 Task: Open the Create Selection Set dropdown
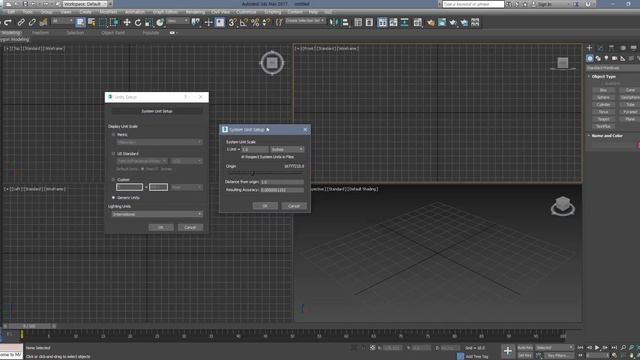click(x=305, y=20)
